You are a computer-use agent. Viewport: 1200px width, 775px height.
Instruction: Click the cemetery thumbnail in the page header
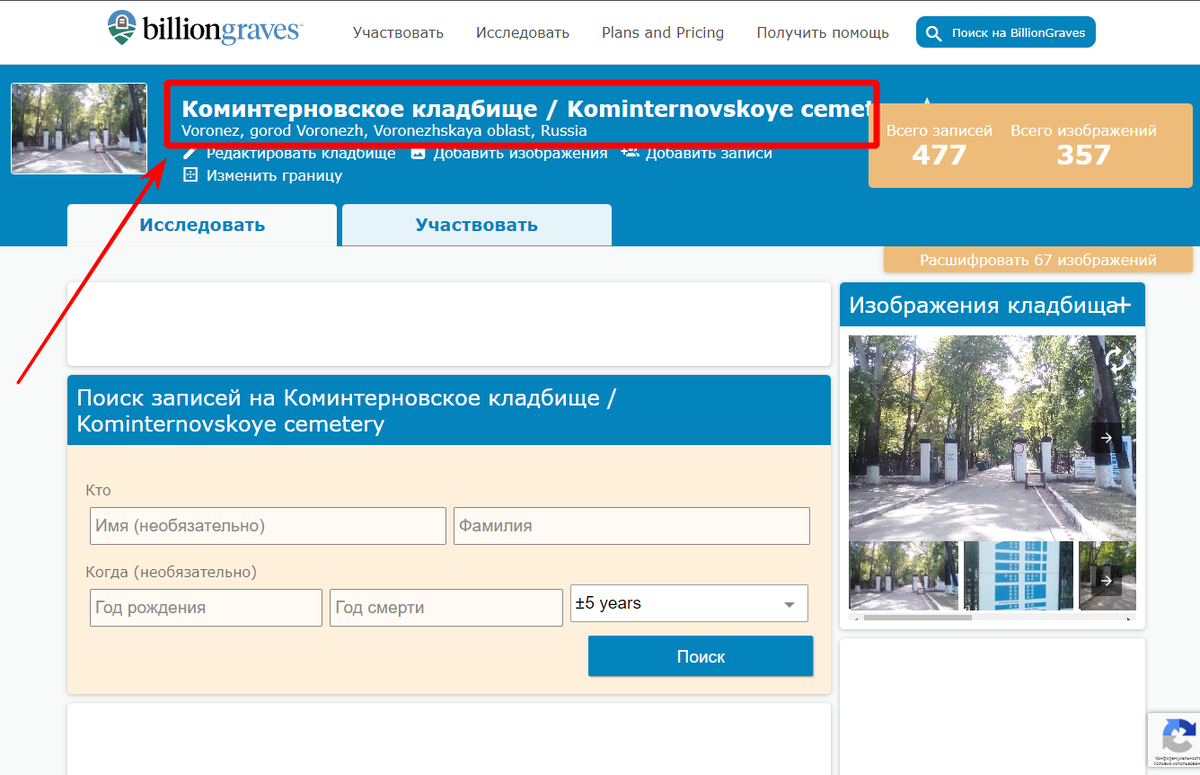point(79,129)
